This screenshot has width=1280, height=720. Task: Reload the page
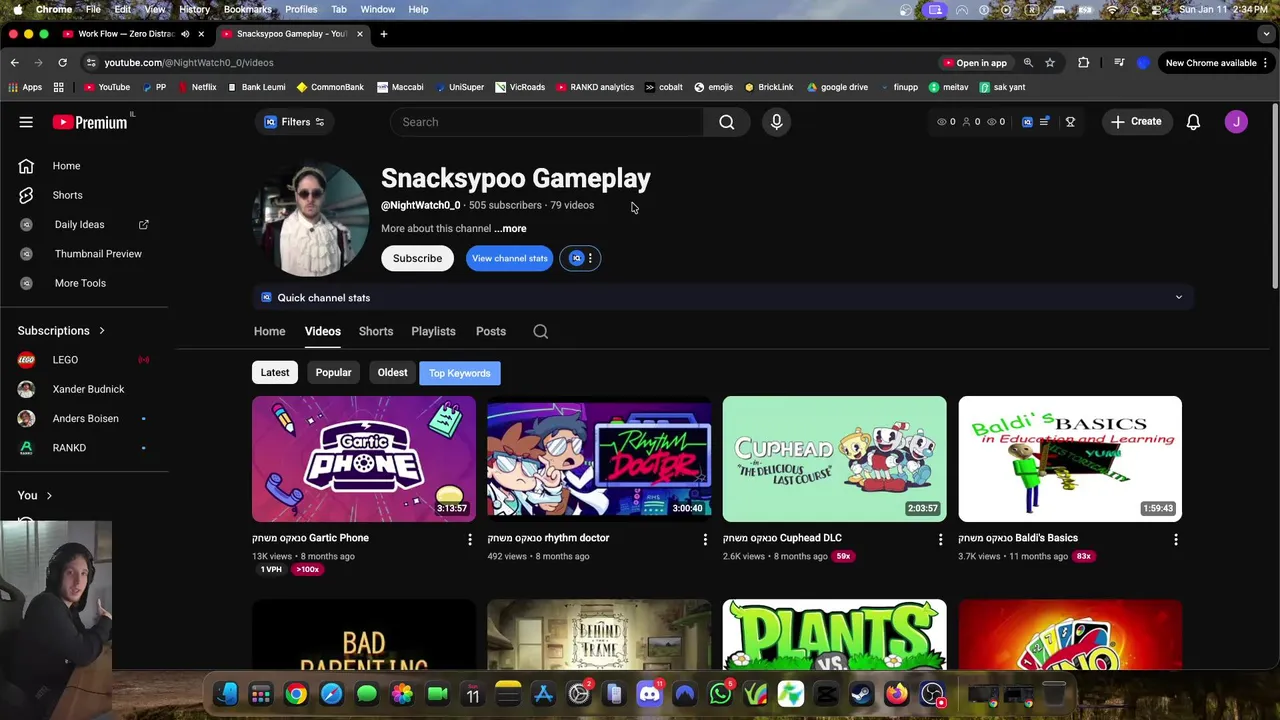pos(62,63)
